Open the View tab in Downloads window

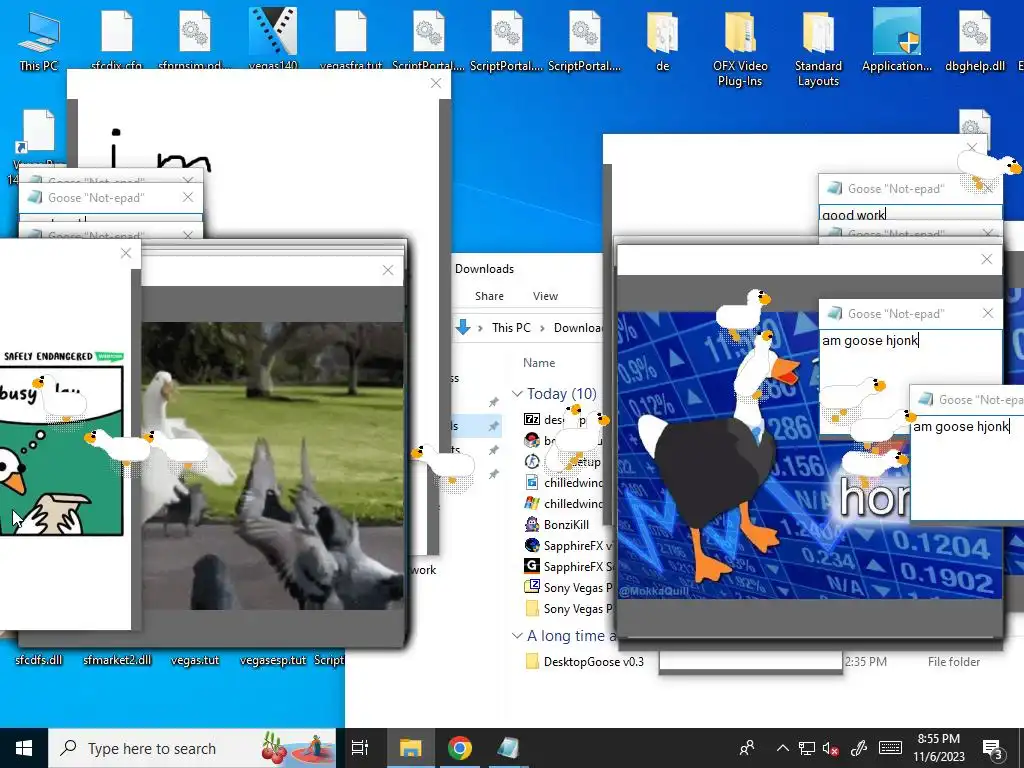pos(545,296)
